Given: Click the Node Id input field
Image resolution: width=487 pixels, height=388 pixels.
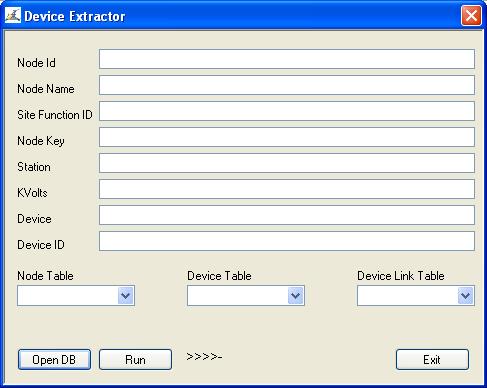Looking at the screenshot, I should 287,59.
